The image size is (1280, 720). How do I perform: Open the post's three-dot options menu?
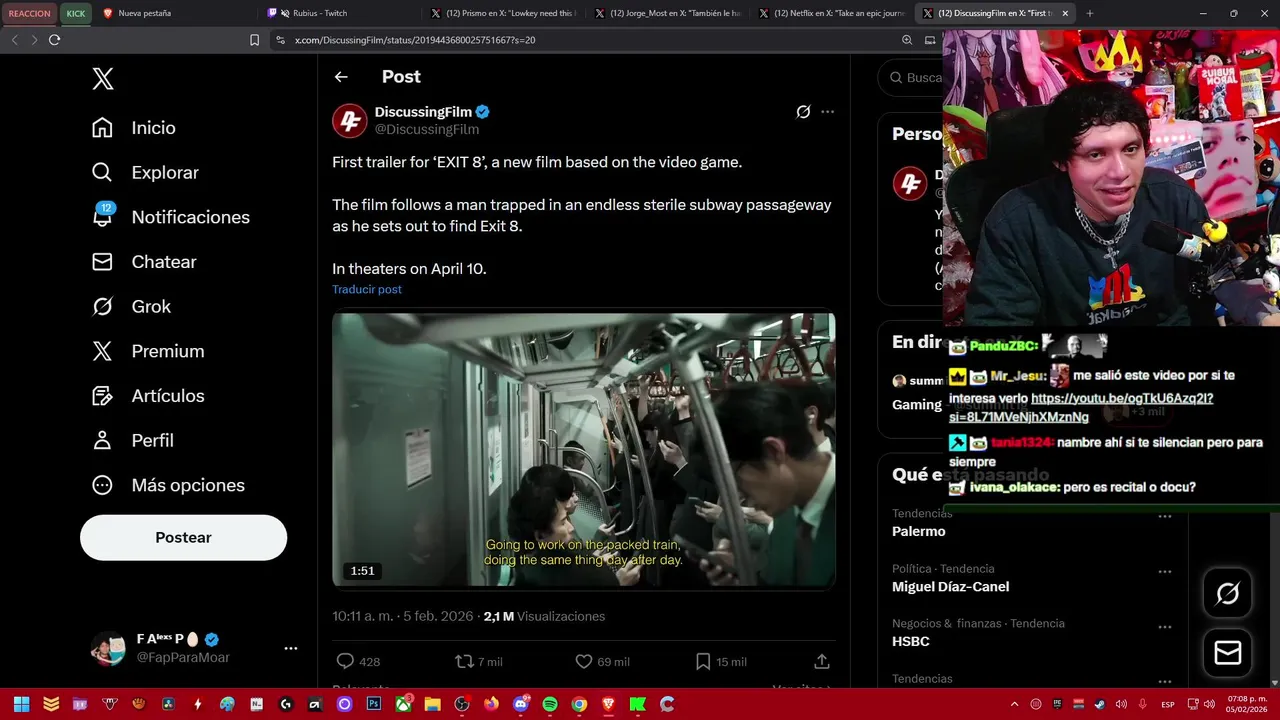pyautogui.click(x=827, y=112)
